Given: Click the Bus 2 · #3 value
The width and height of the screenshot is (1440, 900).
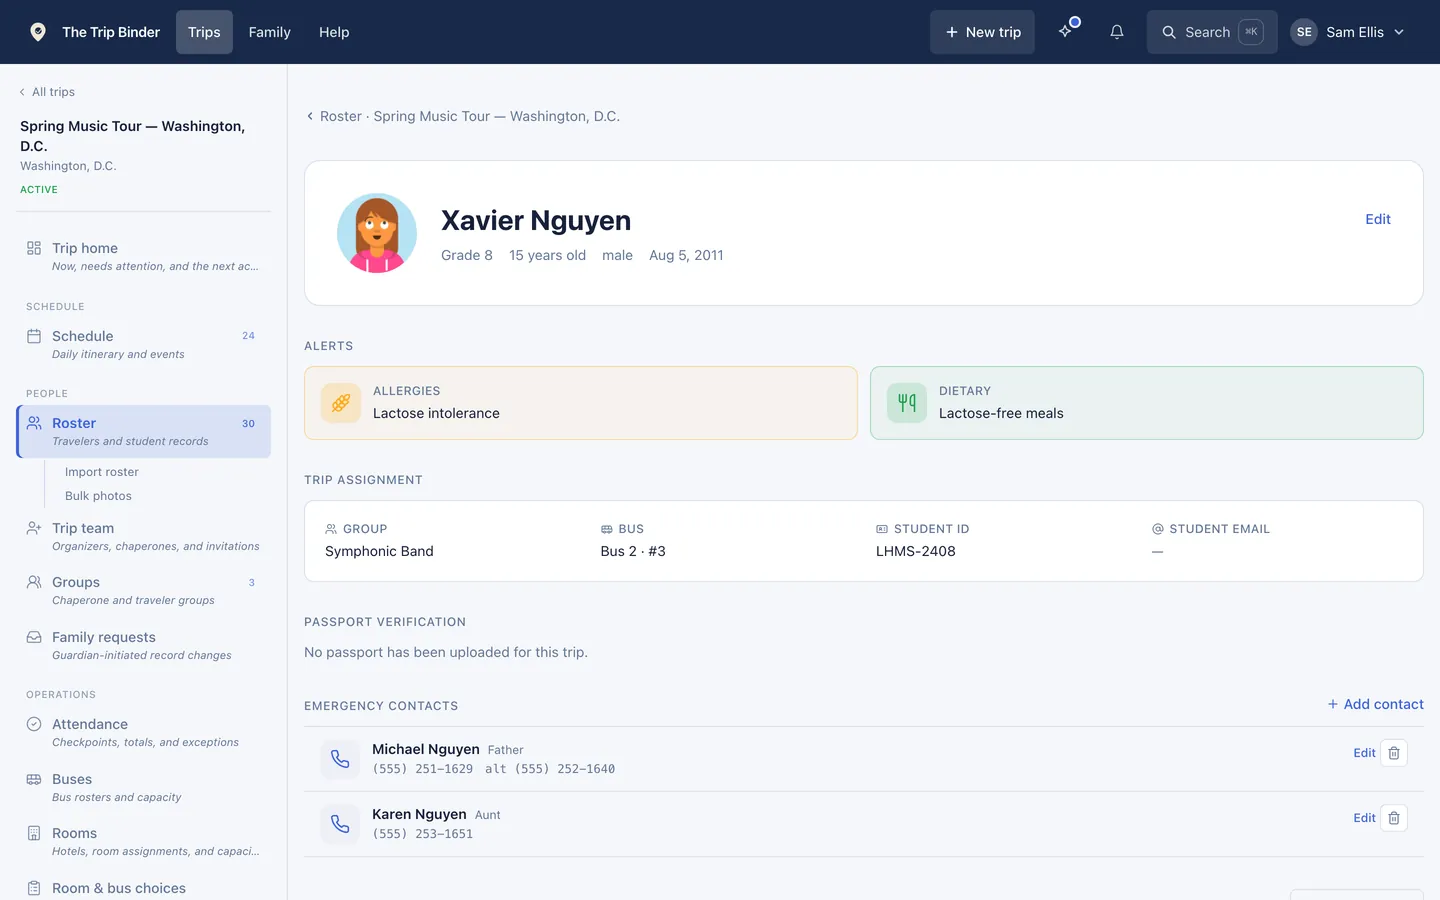Looking at the screenshot, I should 633,551.
